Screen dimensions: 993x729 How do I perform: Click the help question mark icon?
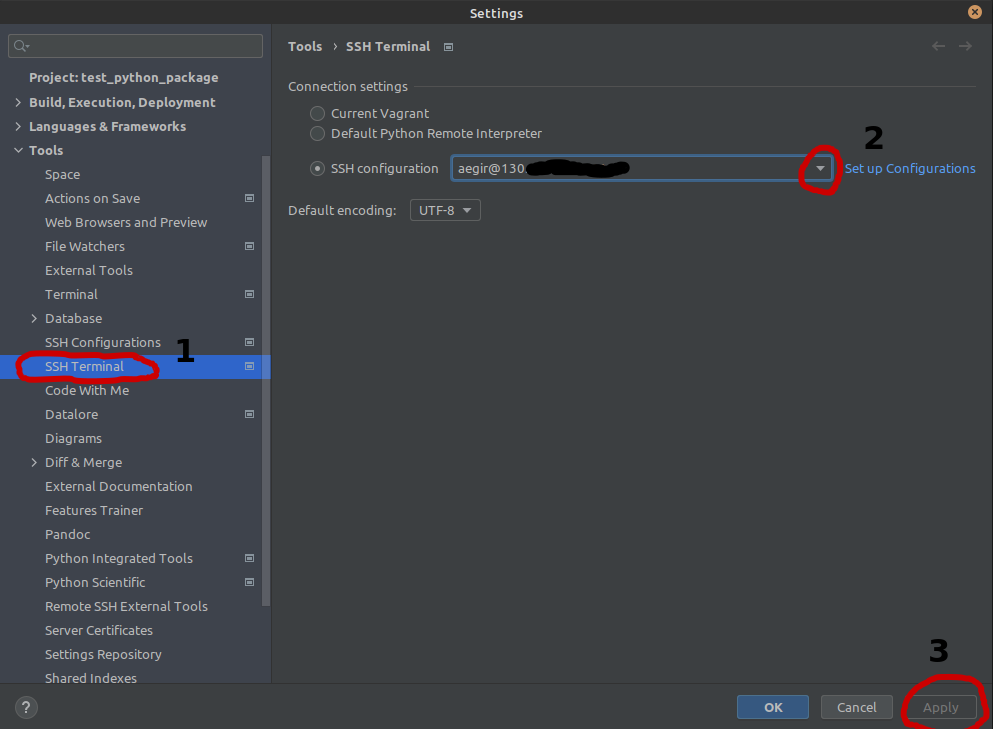tap(27, 707)
